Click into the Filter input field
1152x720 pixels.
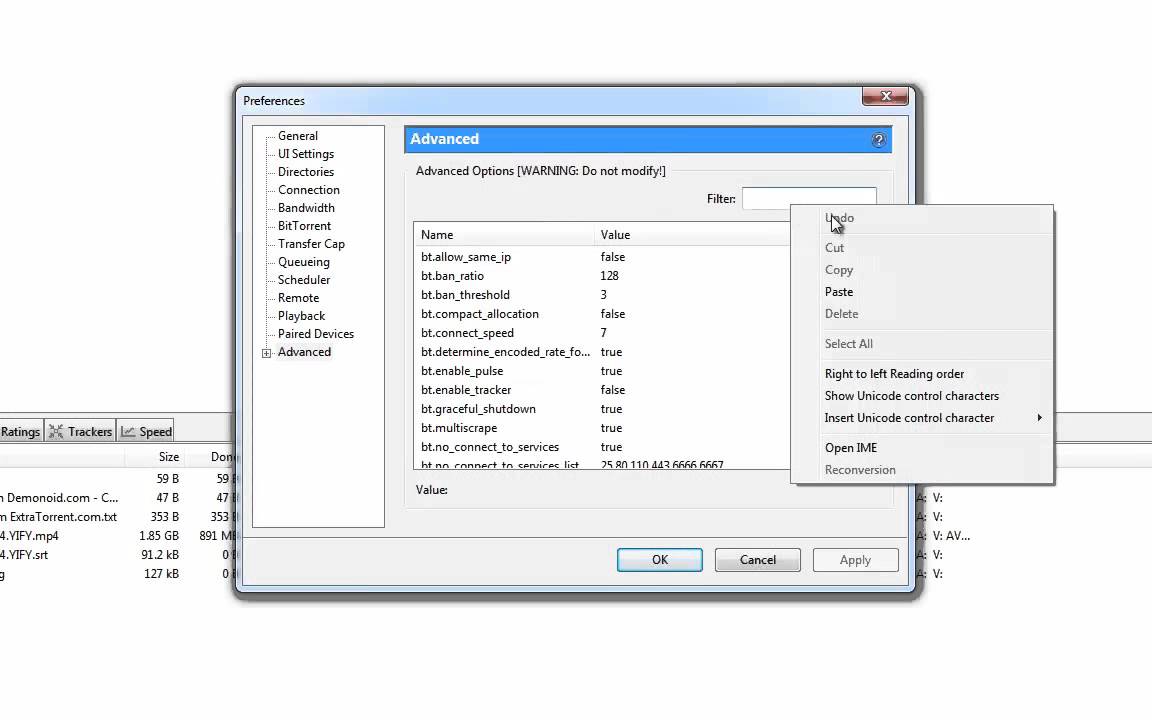point(809,198)
